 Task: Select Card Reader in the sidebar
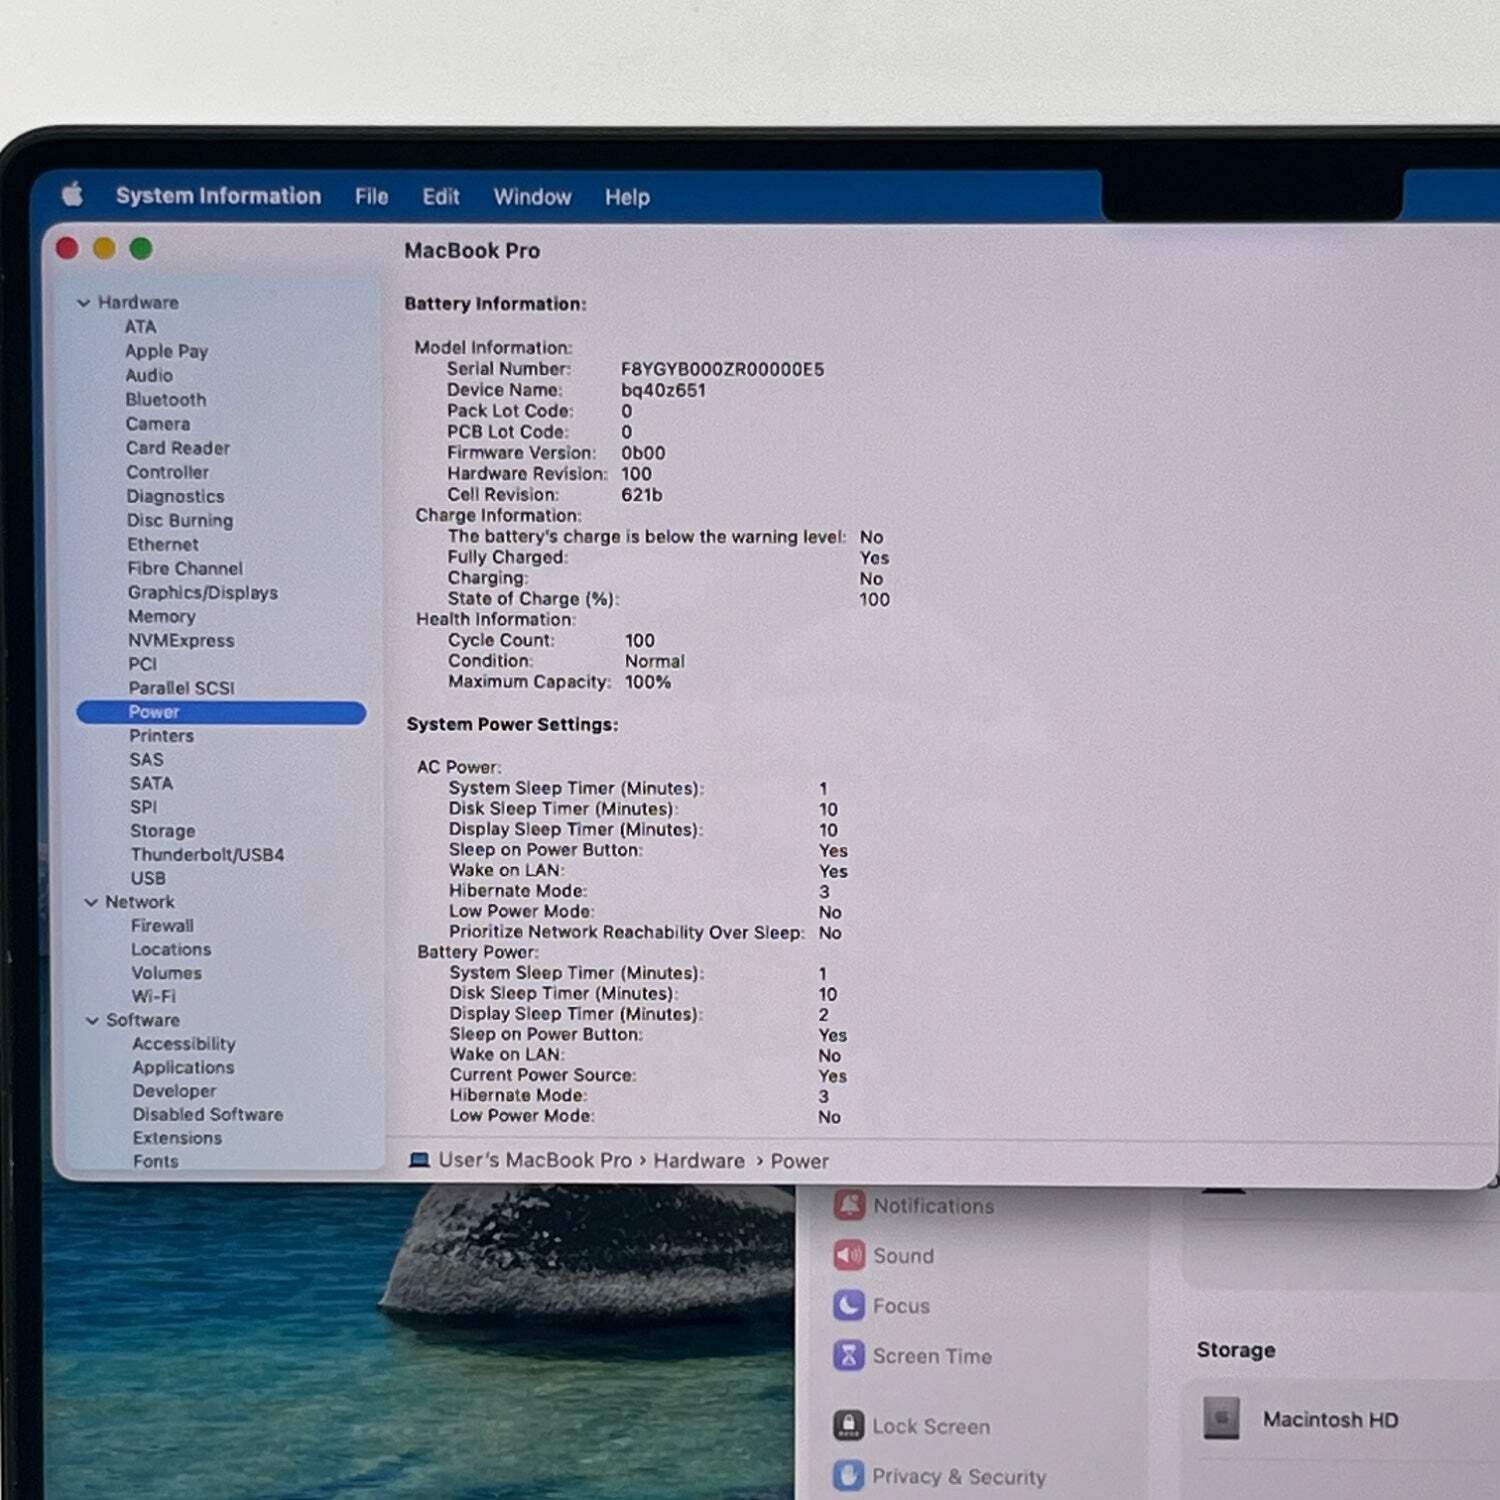click(x=177, y=448)
